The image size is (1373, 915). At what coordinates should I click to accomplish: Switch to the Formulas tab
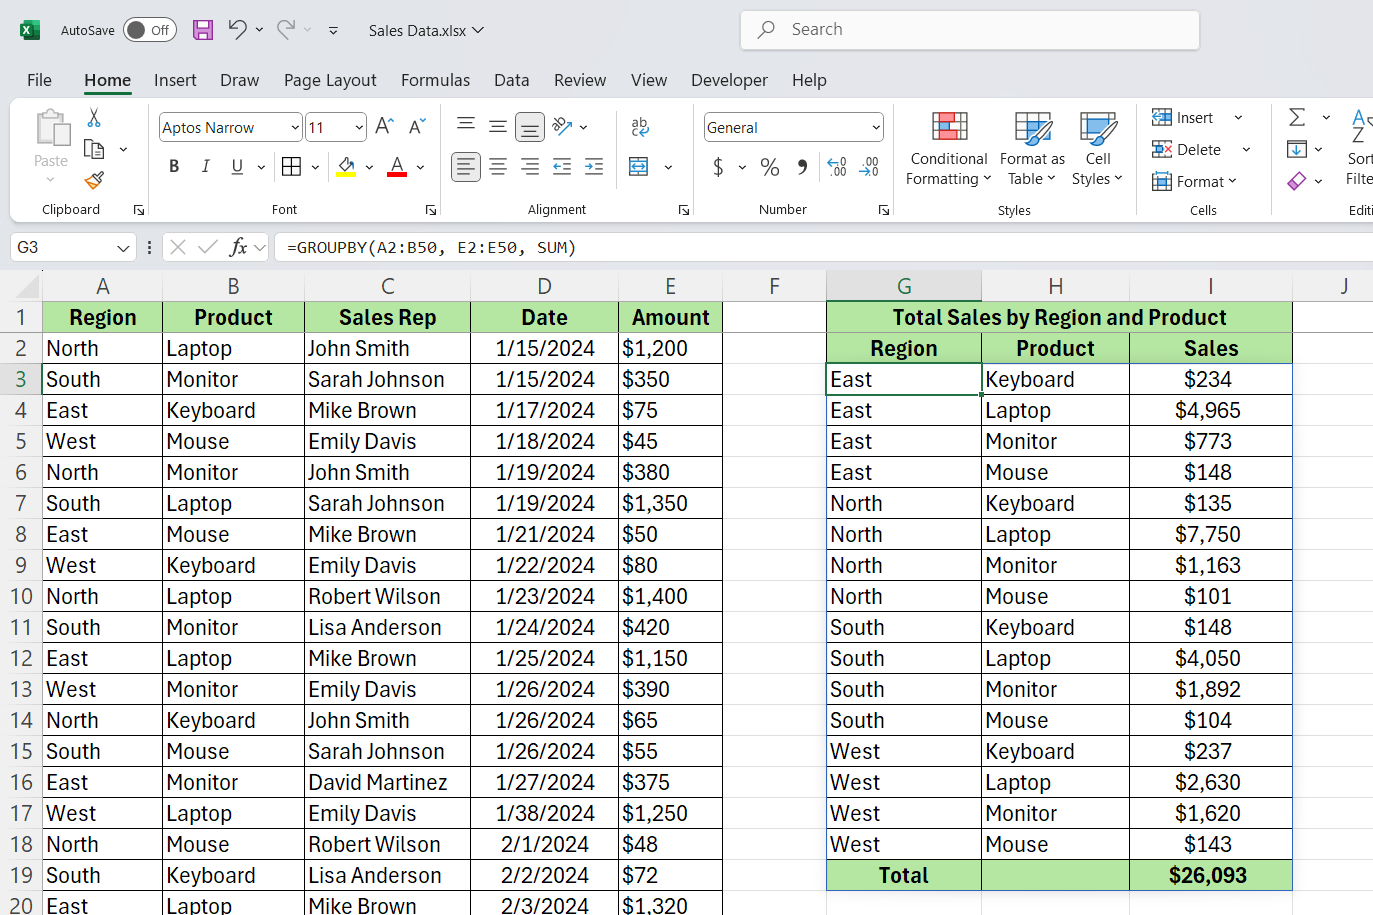pos(435,80)
